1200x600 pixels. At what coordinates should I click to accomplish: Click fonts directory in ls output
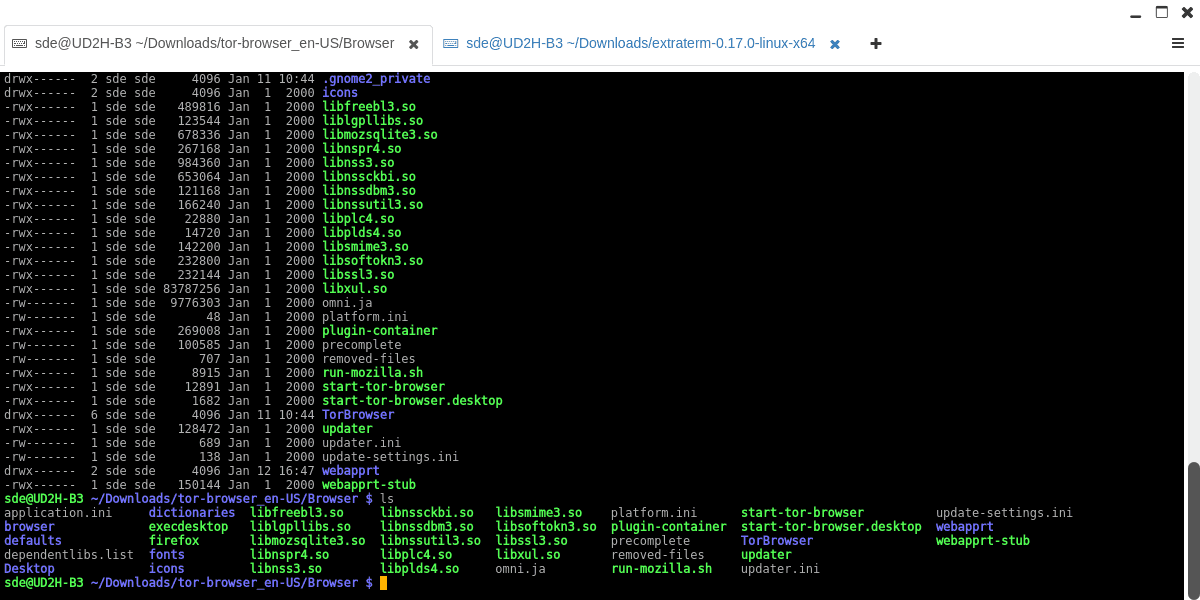click(167, 555)
